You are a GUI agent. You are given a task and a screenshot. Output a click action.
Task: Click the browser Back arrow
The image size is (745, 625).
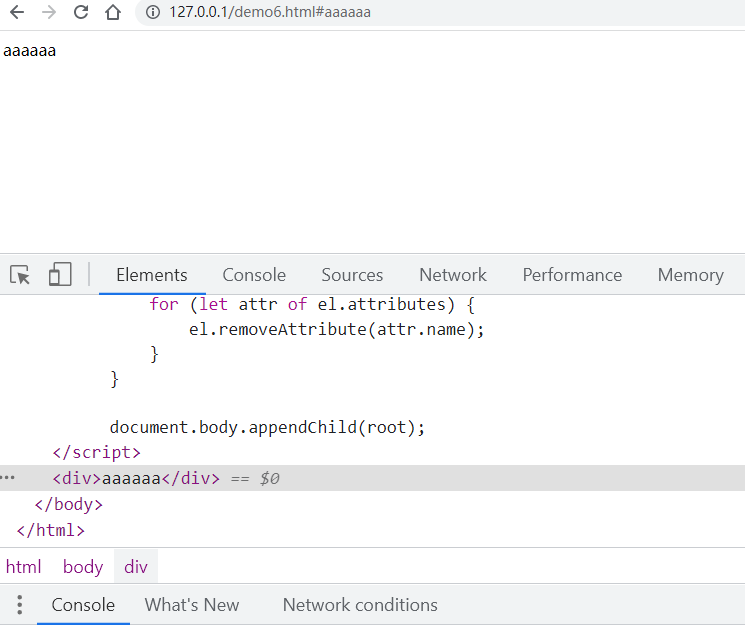pos(17,12)
